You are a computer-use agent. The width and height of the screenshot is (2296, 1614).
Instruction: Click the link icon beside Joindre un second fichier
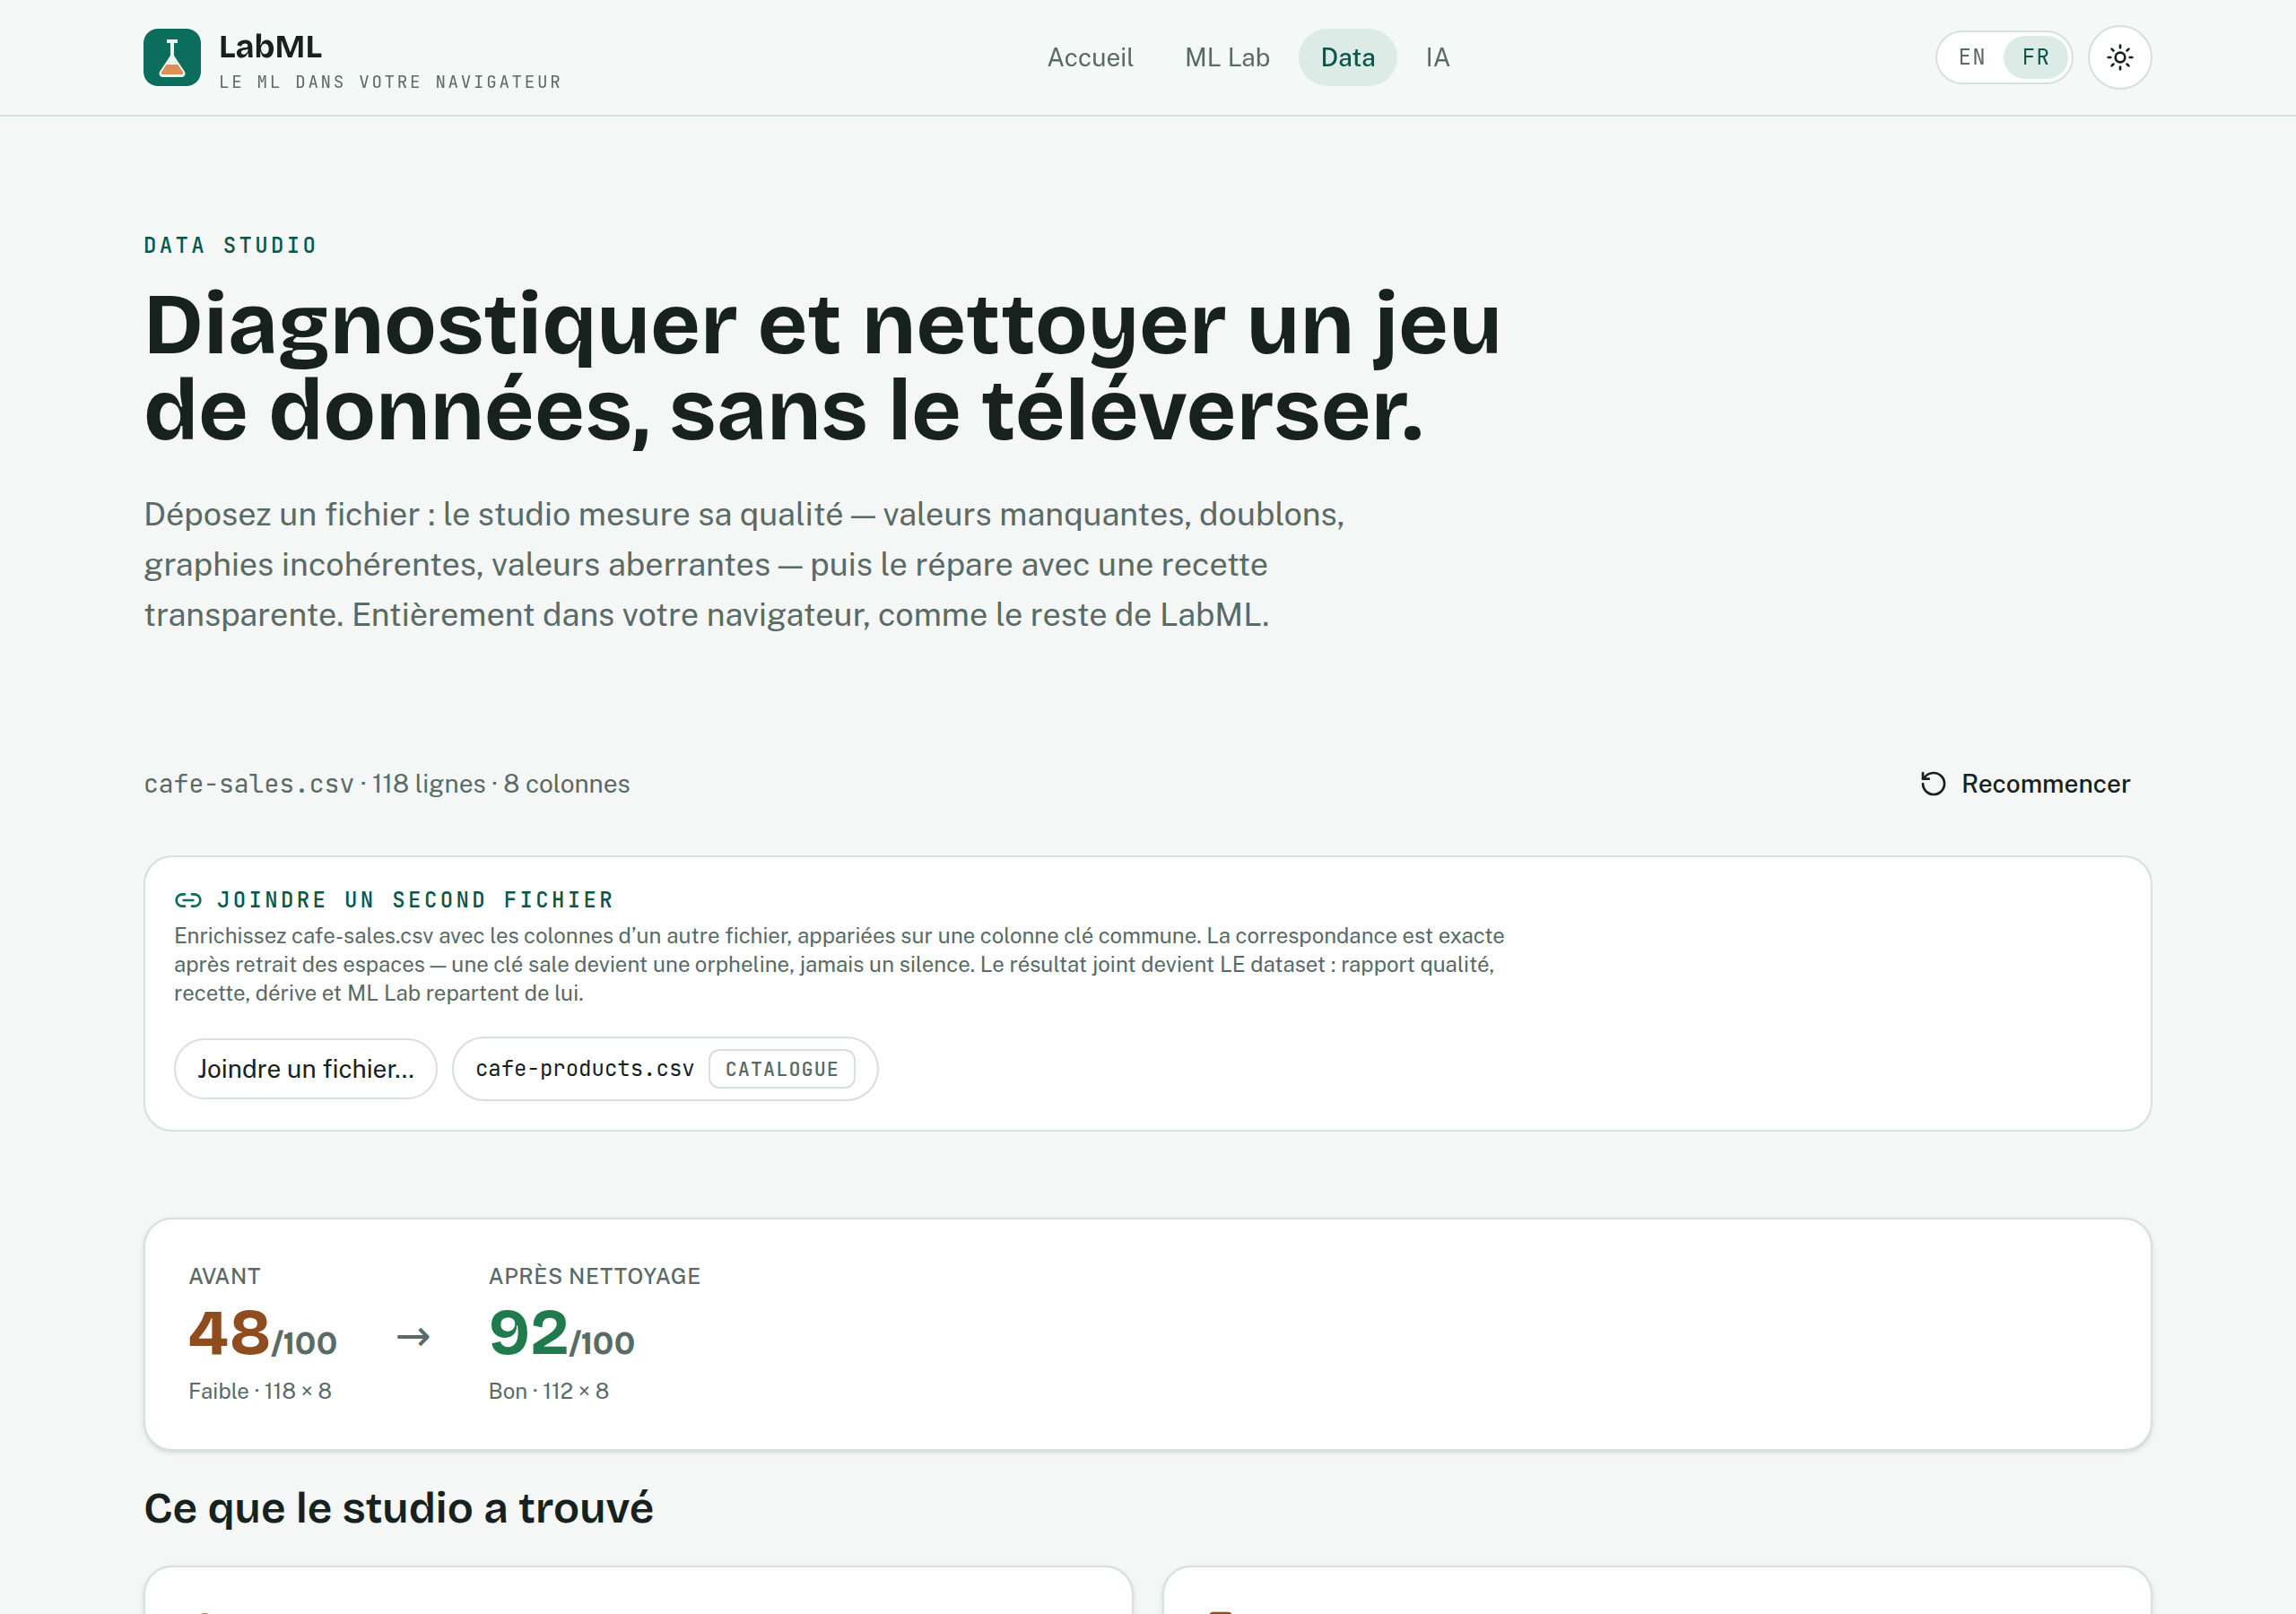pyautogui.click(x=188, y=900)
